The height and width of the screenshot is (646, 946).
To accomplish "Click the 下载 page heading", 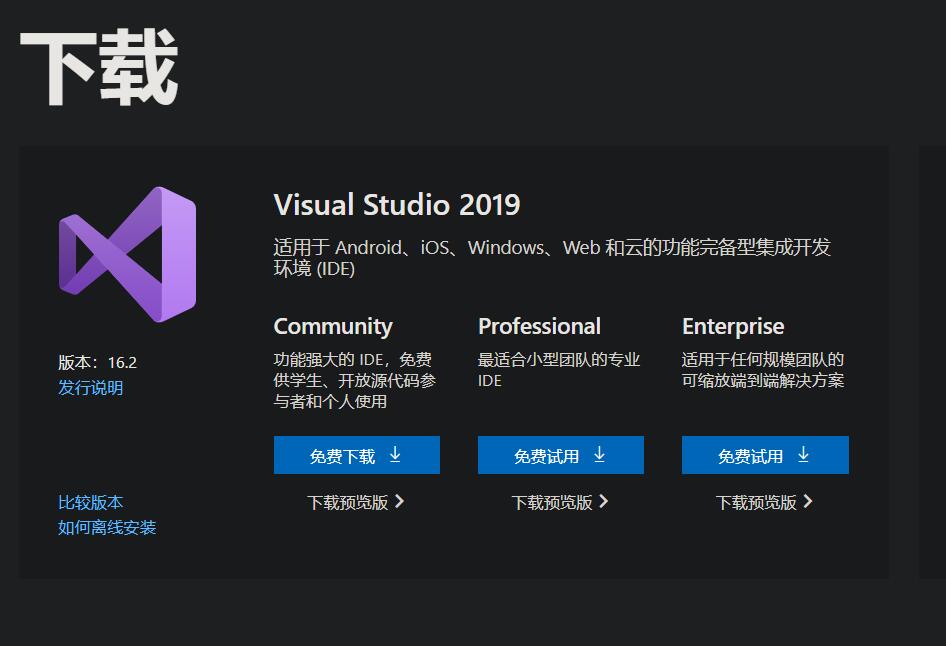I will [99, 68].
